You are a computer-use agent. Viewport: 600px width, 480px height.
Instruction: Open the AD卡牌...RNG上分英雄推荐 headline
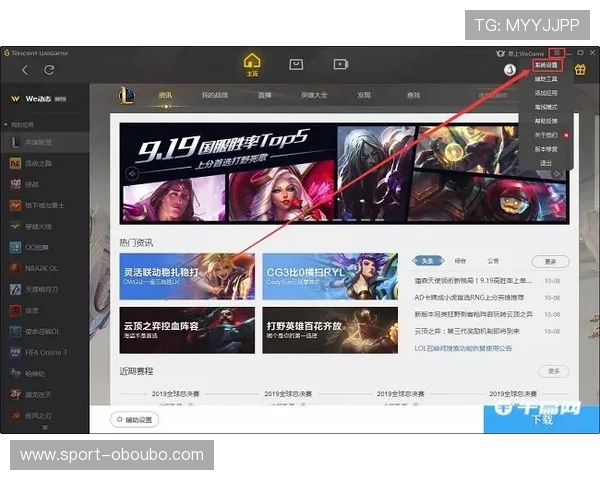pyautogui.click(x=469, y=297)
